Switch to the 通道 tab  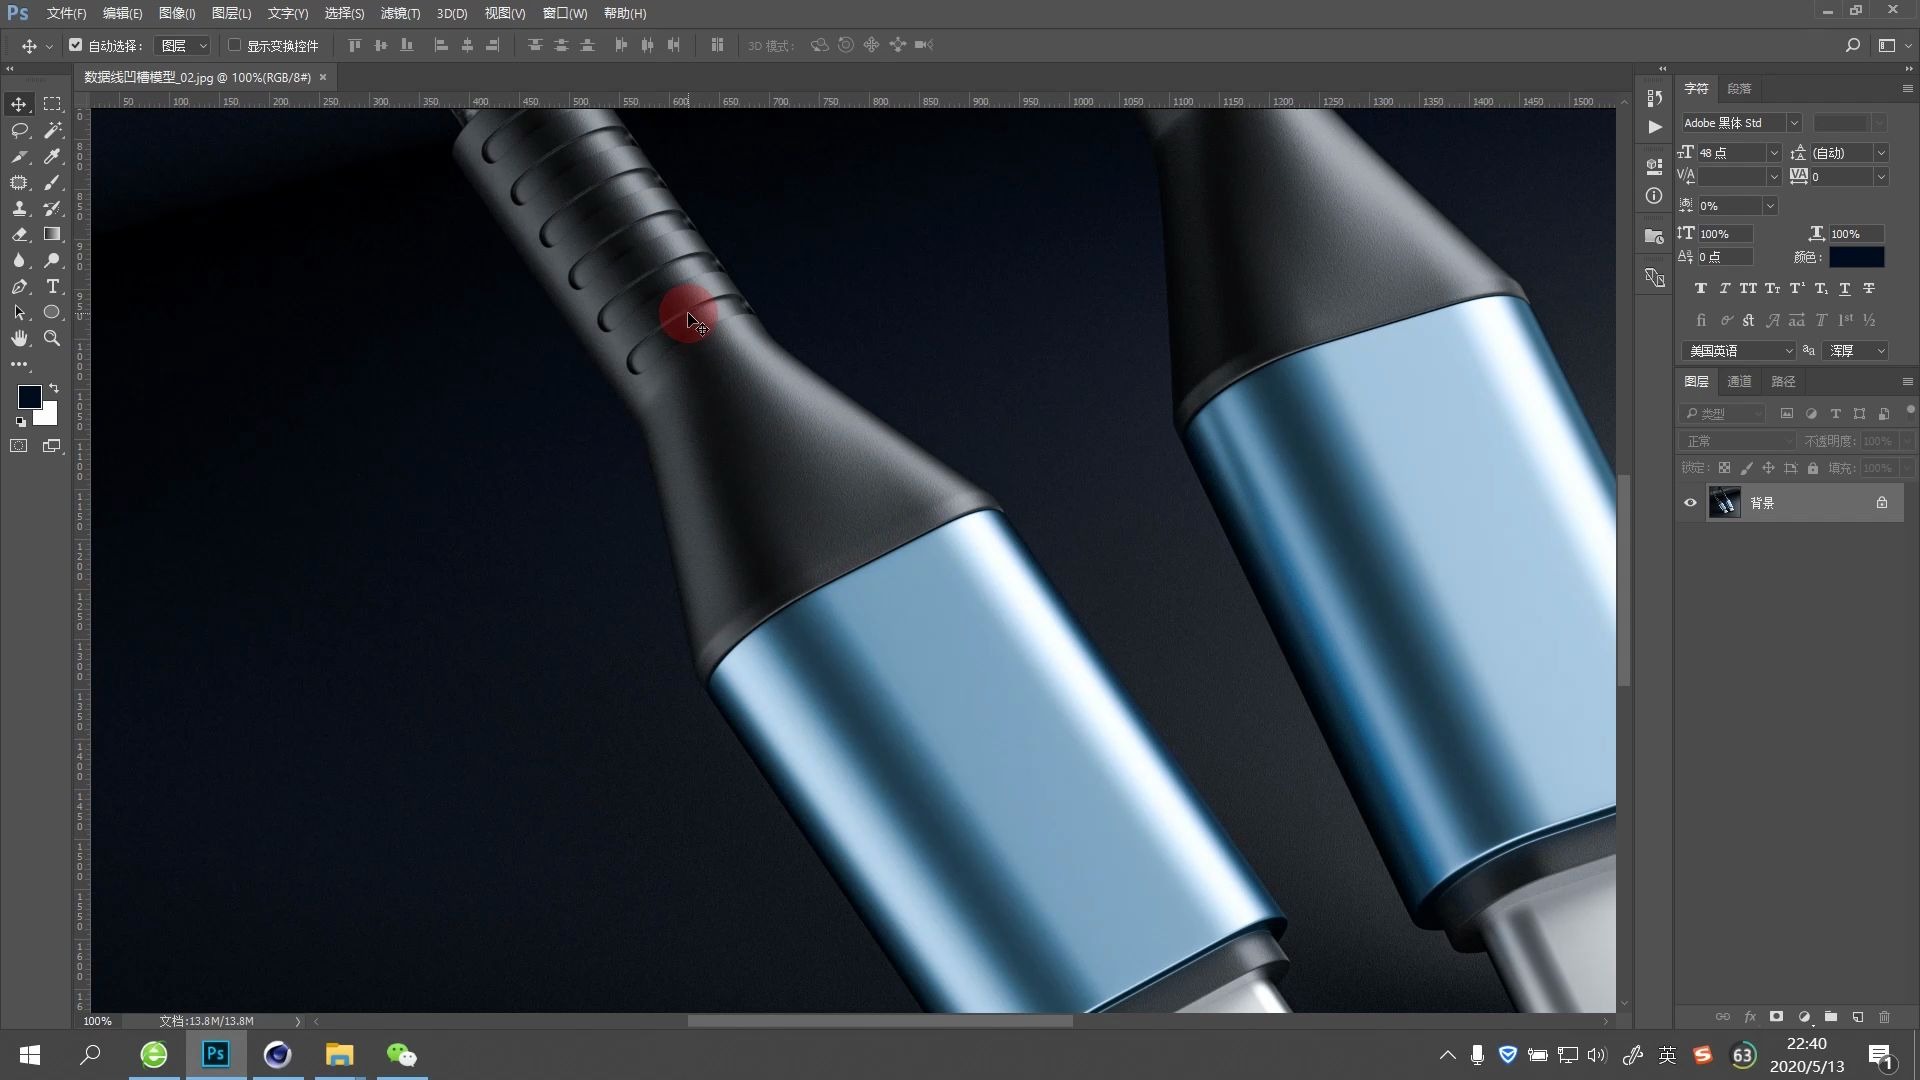click(1740, 381)
